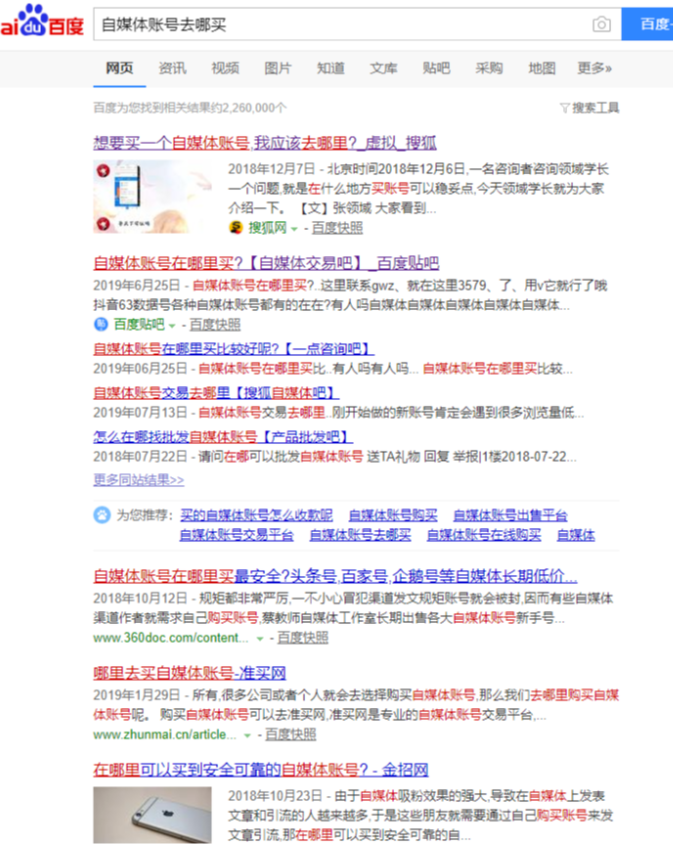Open 怎么在哪找批发自媒体账号【产品批发吧】 link
The width and height of the screenshot is (673, 844).
223,437
